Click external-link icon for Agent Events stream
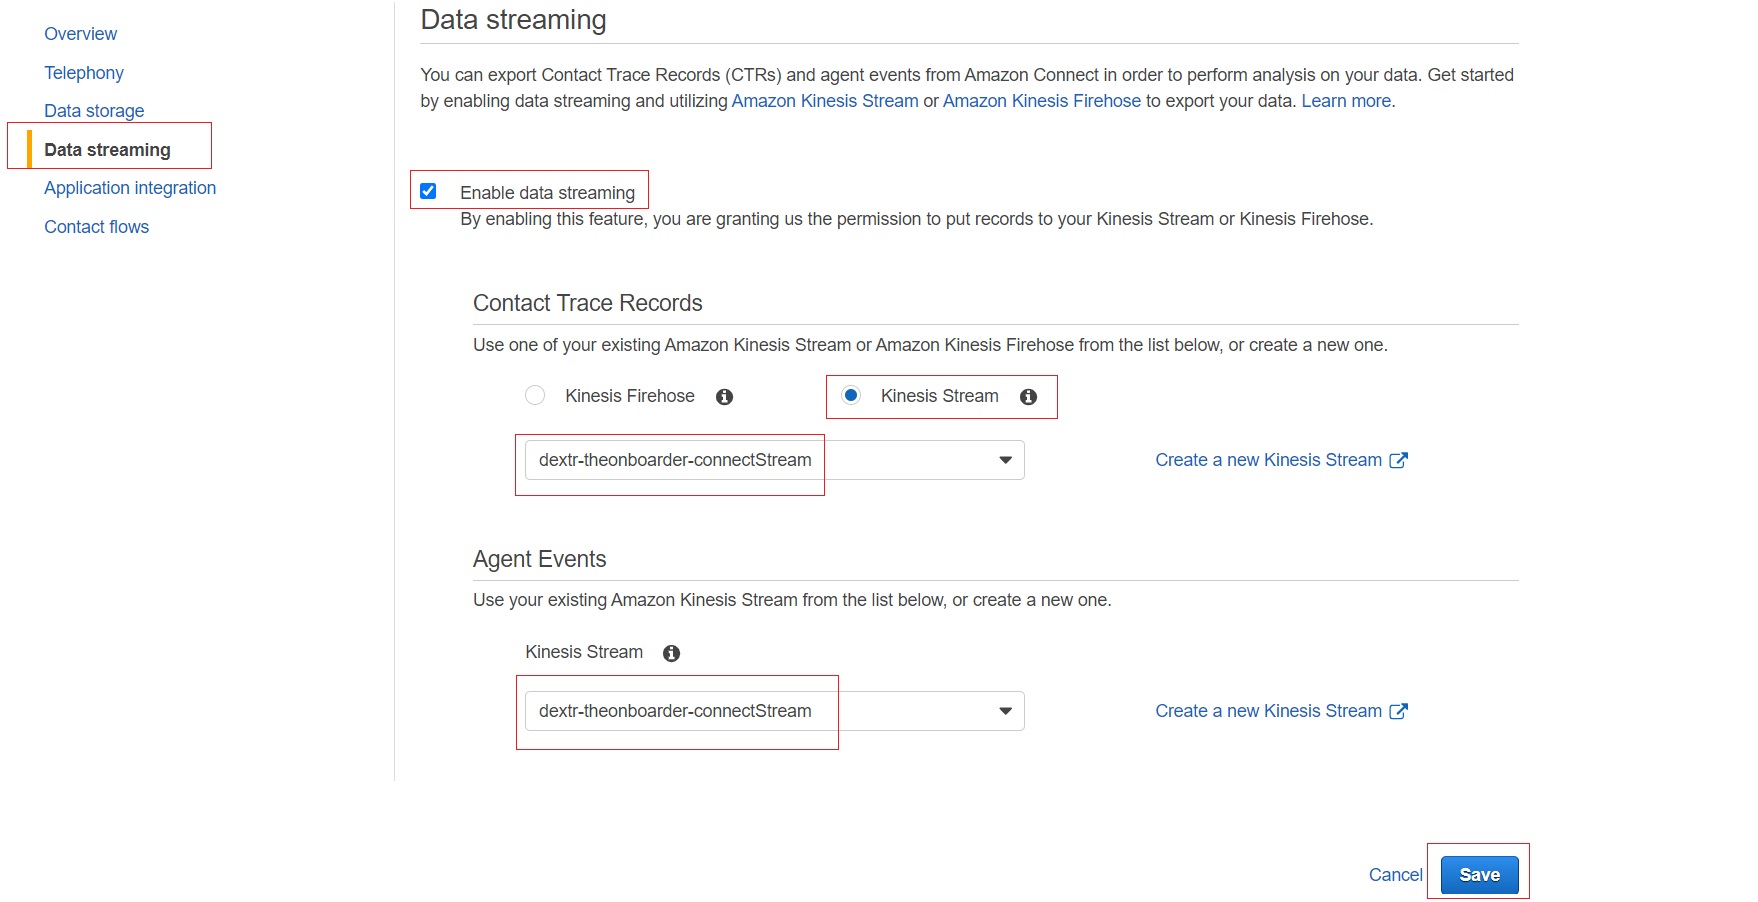This screenshot has height=902, width=1758. coord(1399,711)
